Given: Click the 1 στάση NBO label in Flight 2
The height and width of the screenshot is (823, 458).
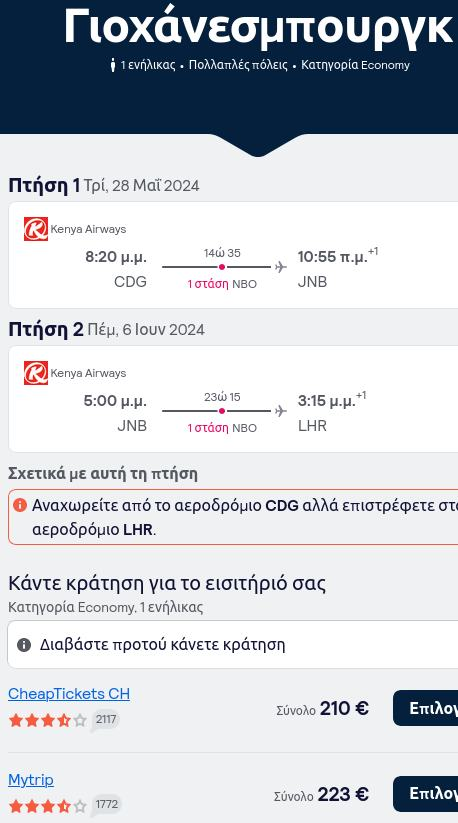Looking at the screenshot, I should point(222,428).
